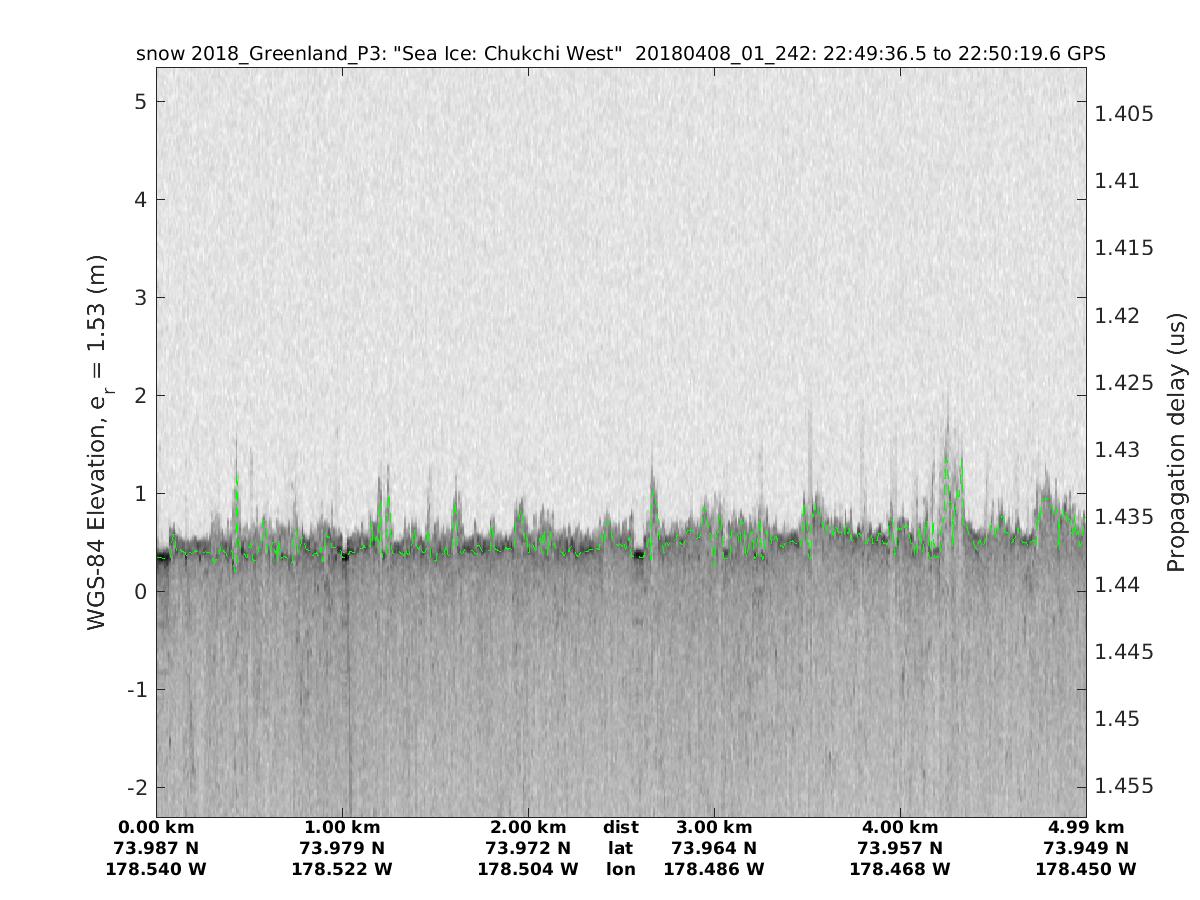The height and width of the screenshot is (900, 1200).
Task: Click the "73.987 N" latitude label
Action: pyautogui.click(x=156, y=848)
